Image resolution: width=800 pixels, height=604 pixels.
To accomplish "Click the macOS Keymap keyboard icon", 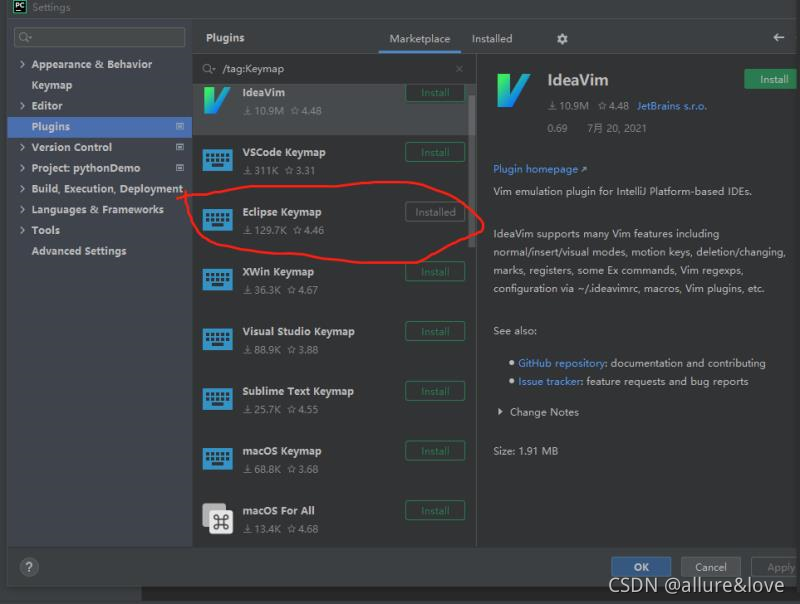I will coord(217,459).
